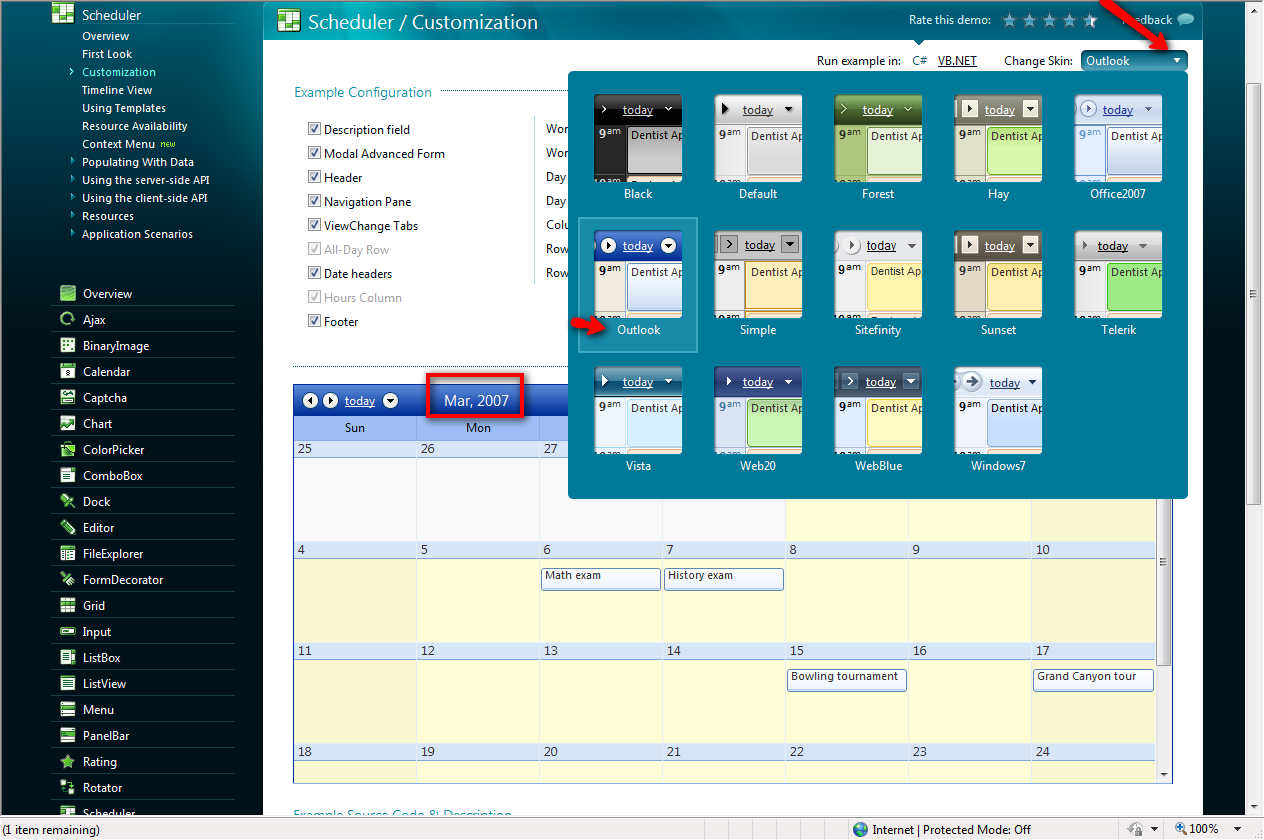Click the Chart control icon
1264x840 pixels.
68,424
